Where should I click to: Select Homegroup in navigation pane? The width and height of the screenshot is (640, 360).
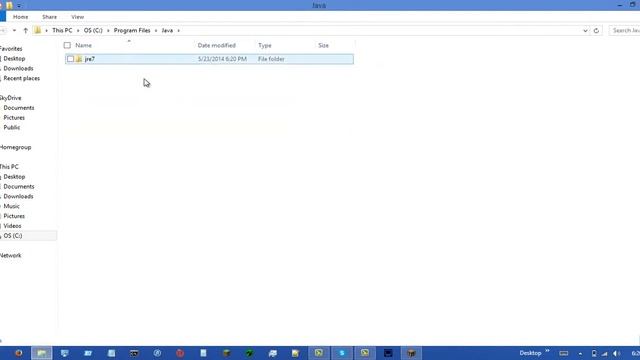[16, 147]
